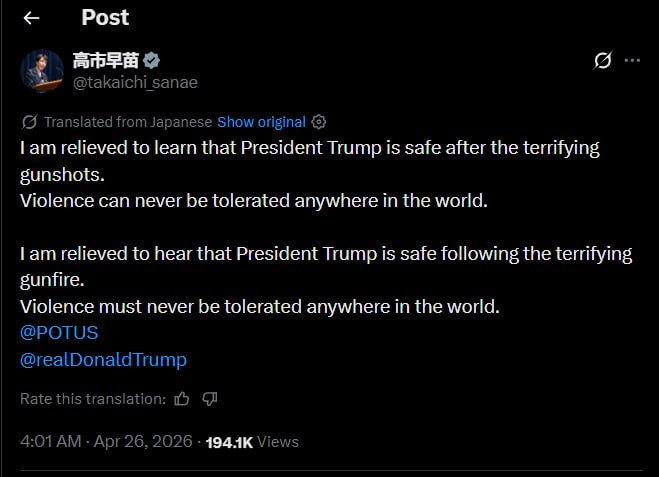Open the three-dot More menu
The image size is (659, 477).
coord(632,60)
